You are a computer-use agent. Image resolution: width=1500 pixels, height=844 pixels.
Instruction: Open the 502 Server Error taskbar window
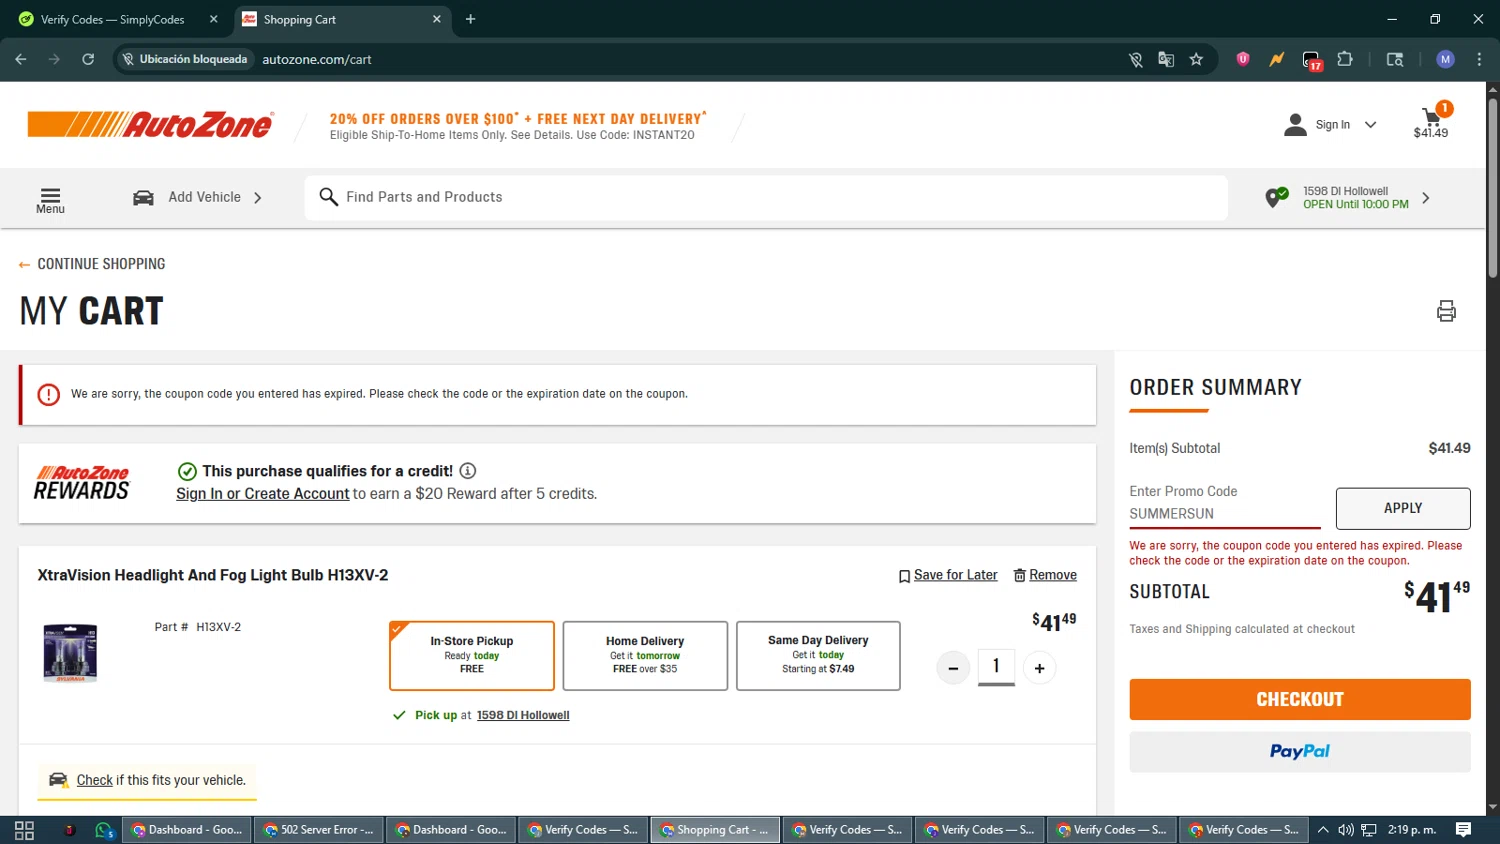[x=318, y=830]
